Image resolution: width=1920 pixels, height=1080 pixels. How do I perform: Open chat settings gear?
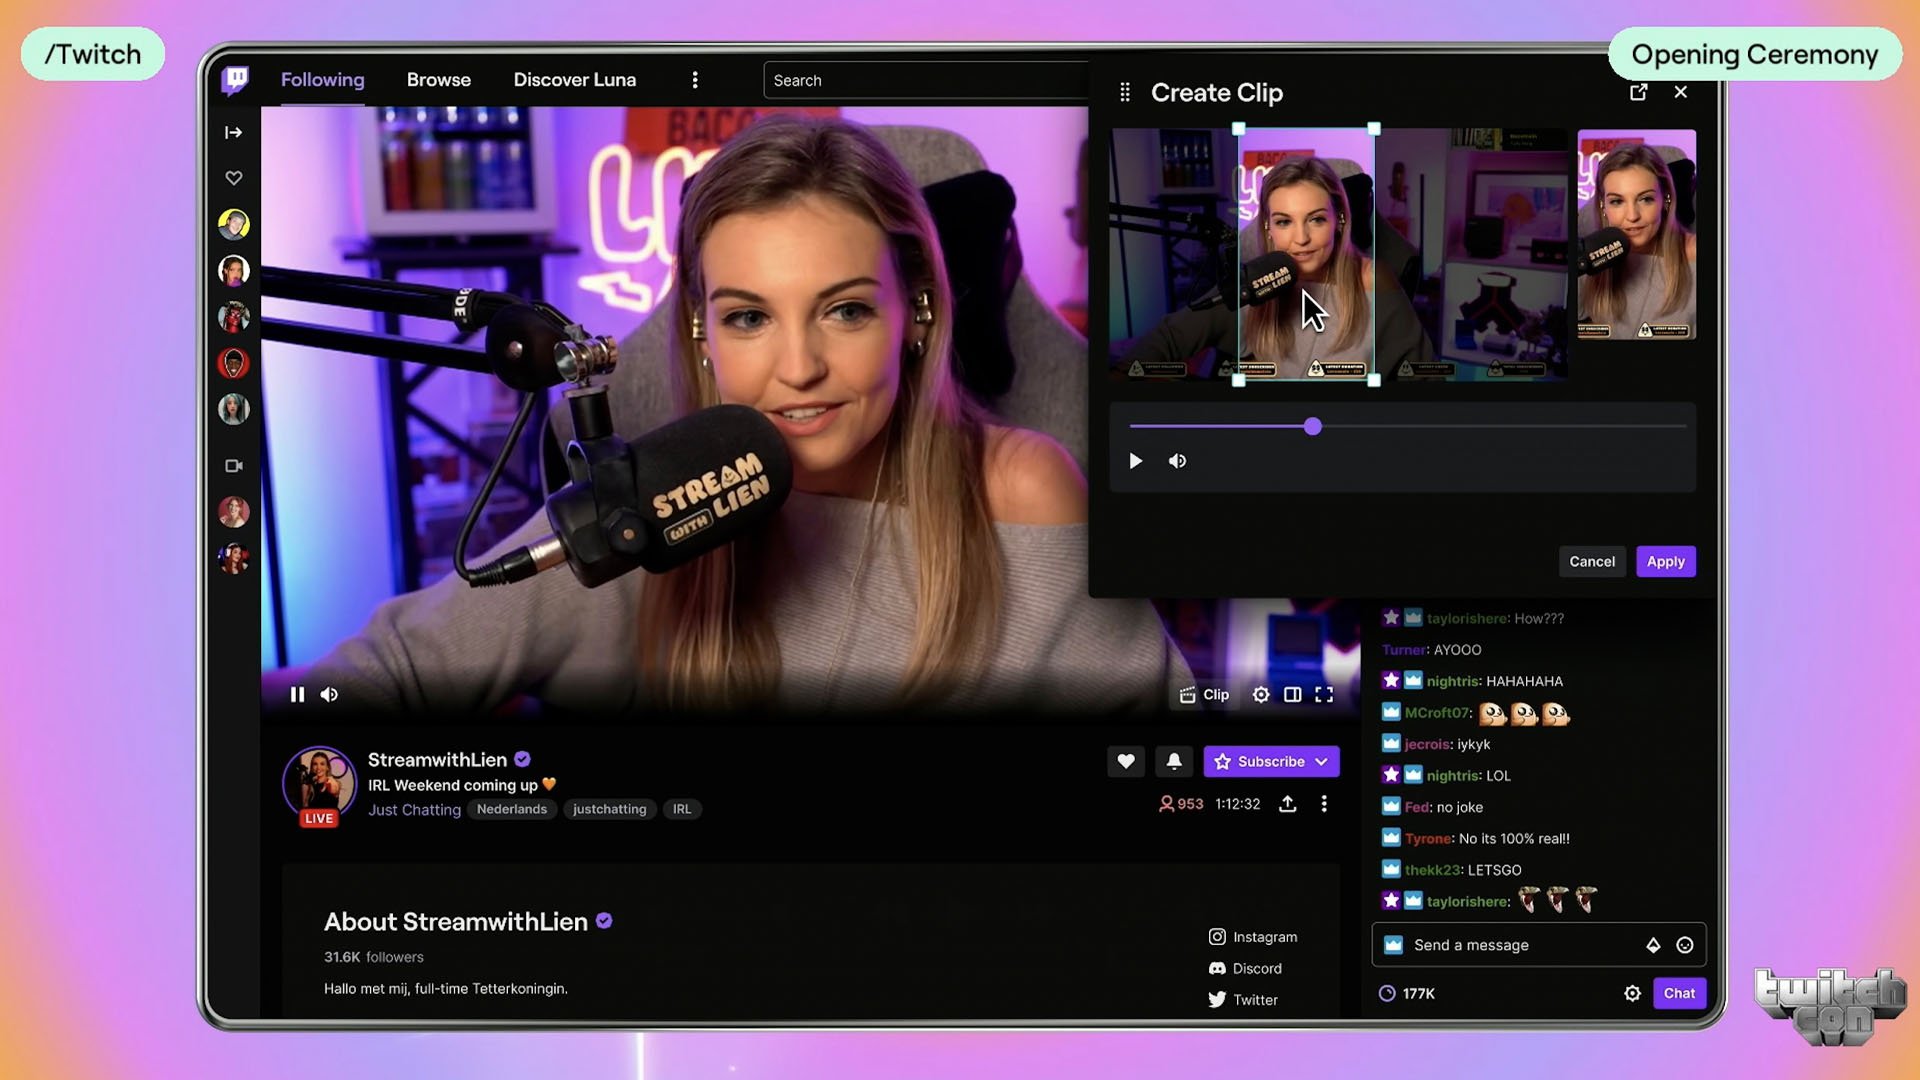pos(1632,994)
